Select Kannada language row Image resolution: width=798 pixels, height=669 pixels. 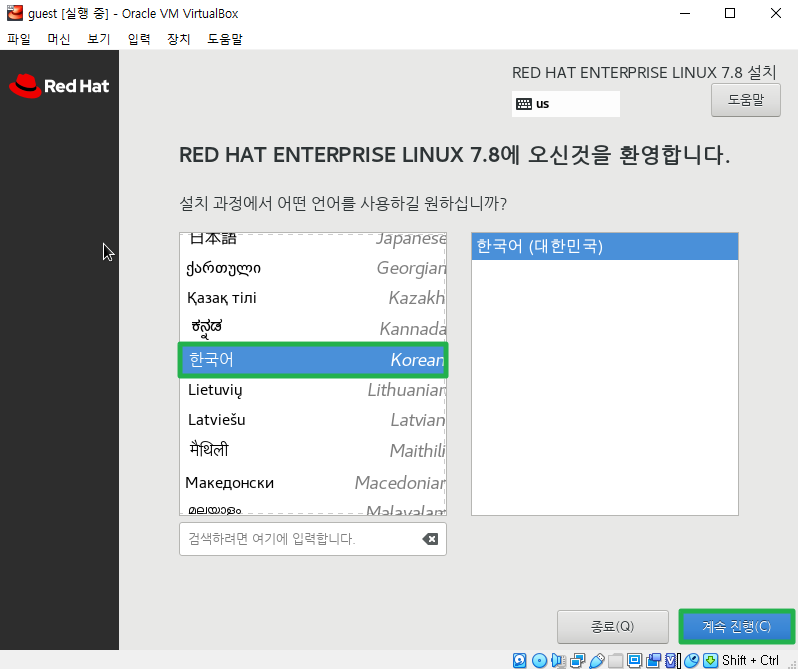(x=313, y=328)
